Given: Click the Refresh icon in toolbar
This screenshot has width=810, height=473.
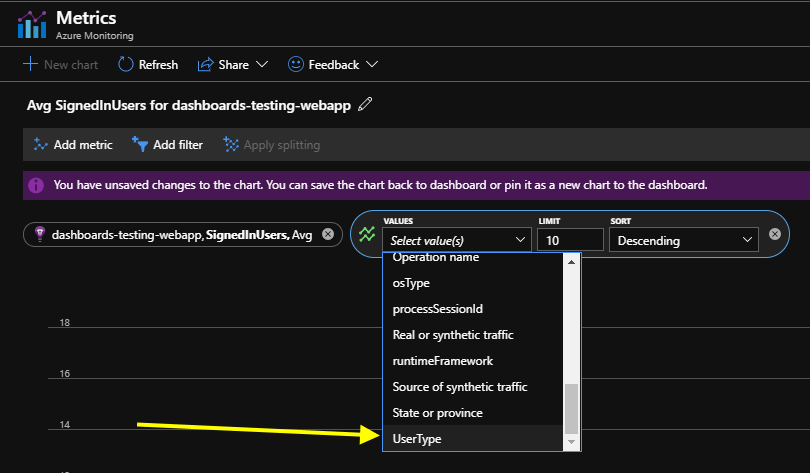Looking at the screenshot, I should pos(126,64).
